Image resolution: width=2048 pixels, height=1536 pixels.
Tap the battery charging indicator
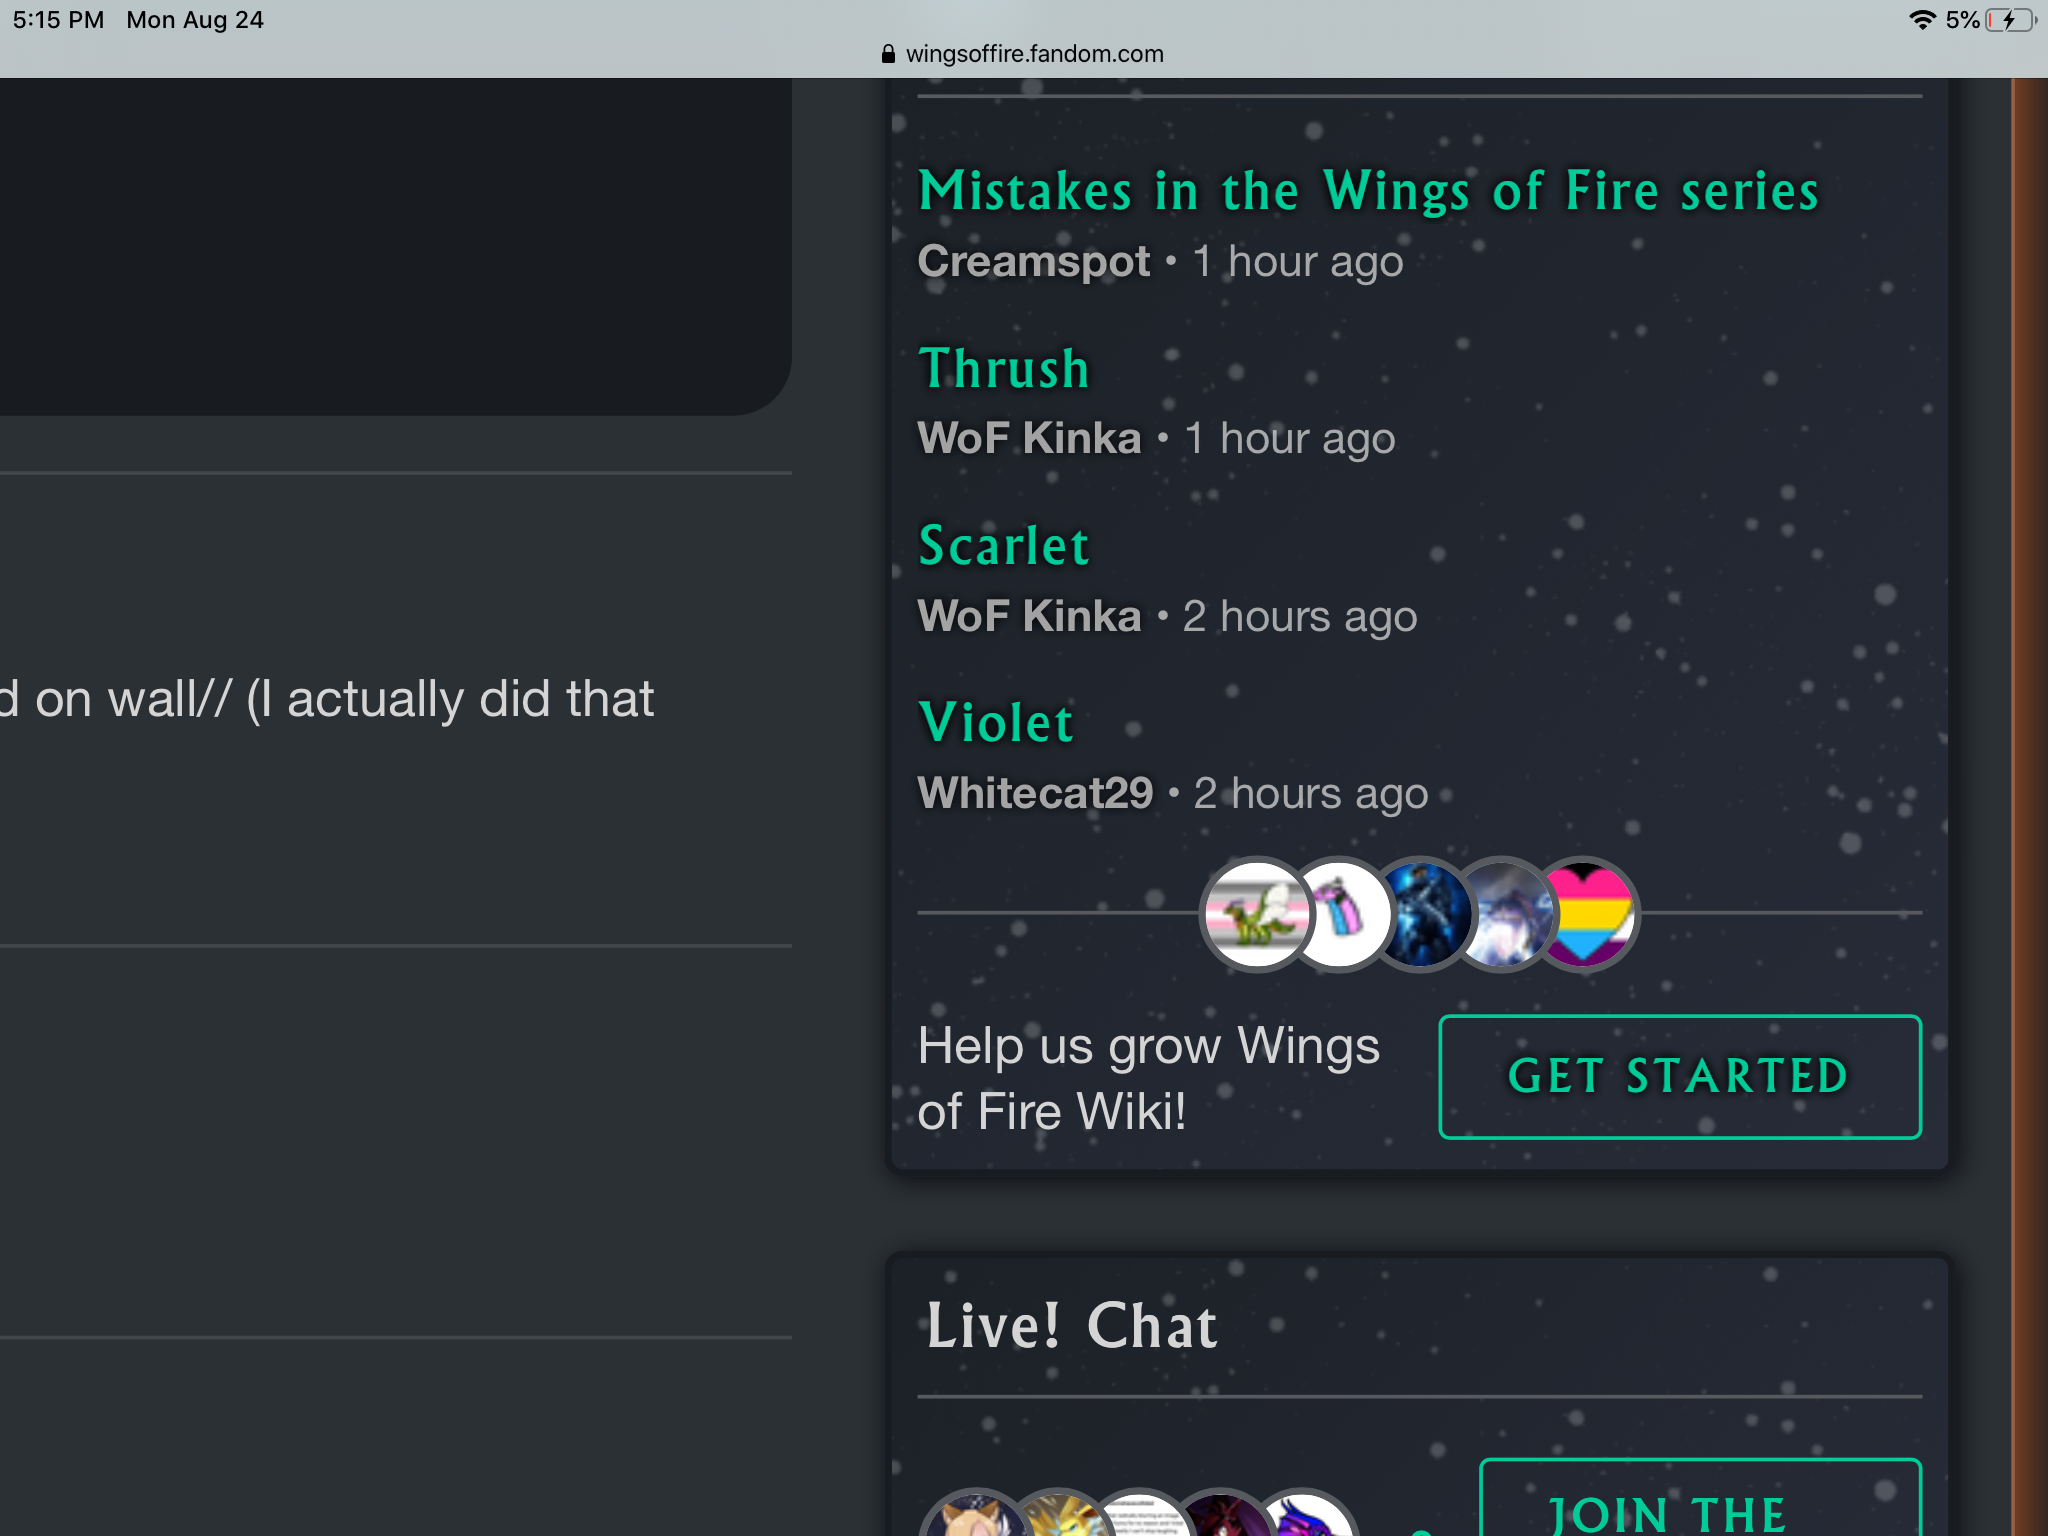tap(2011, 20)
